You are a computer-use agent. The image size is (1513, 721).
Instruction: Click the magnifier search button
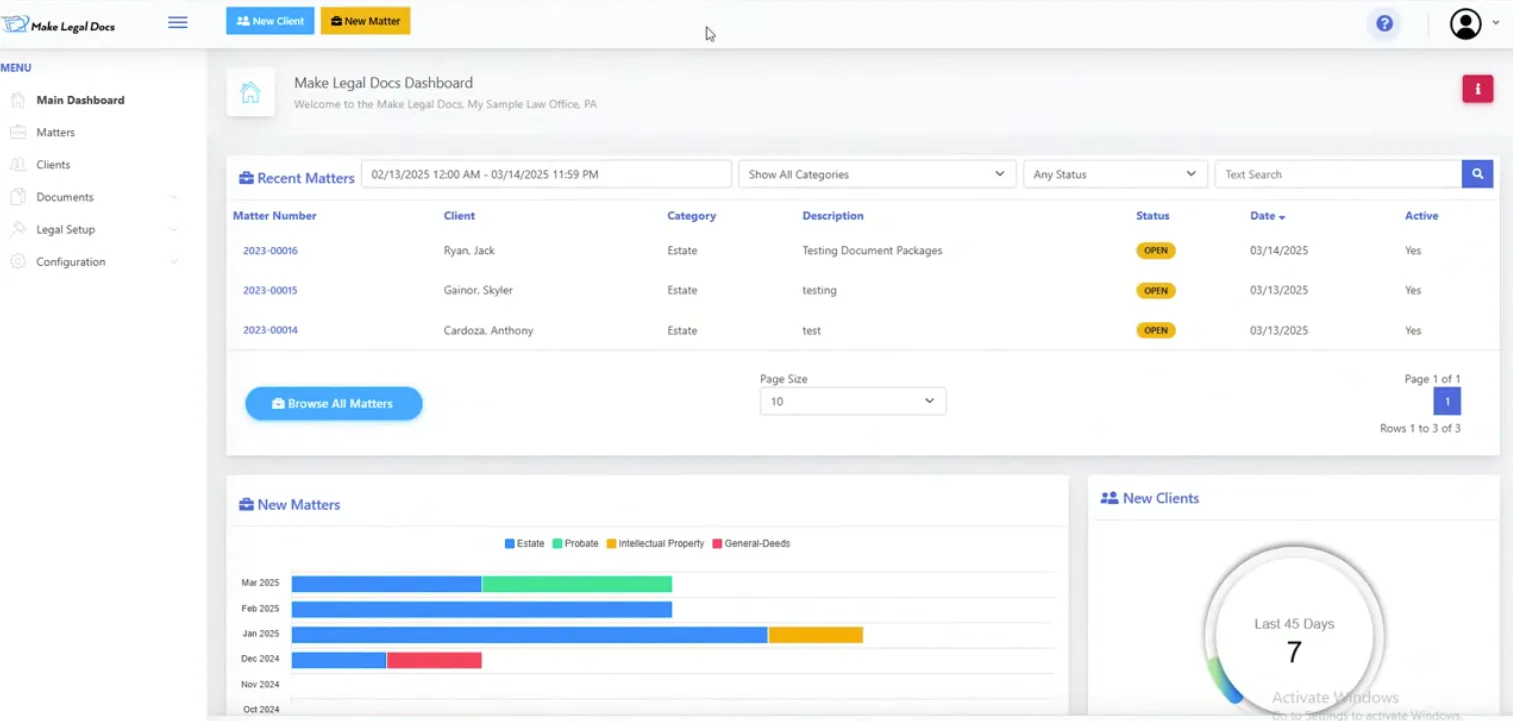tap(1478, 174)
